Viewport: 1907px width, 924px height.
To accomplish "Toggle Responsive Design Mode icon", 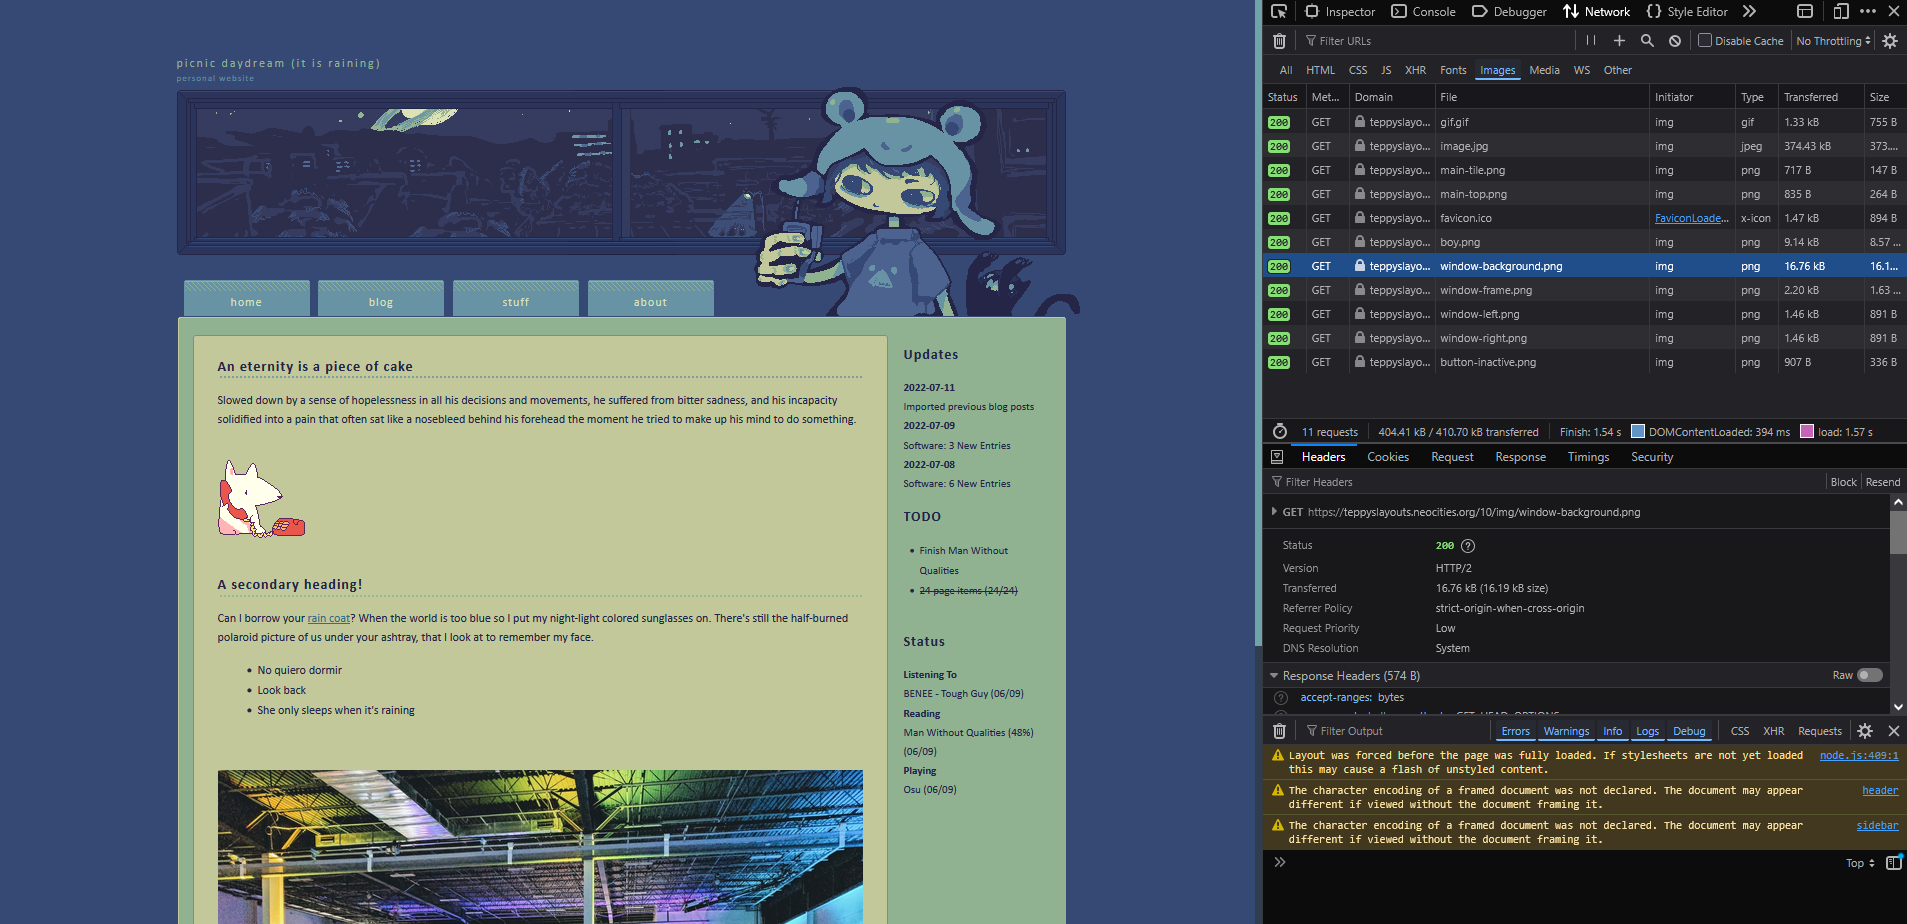I will (x=1841, y=12).
